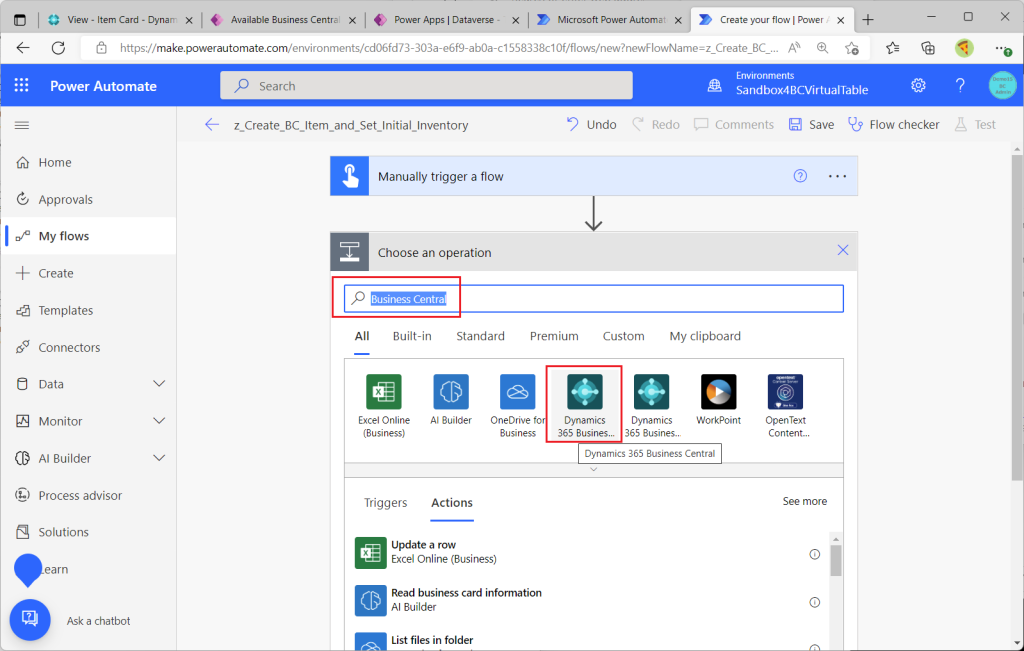The width and height of the screenshot is (1024, 651).
Task: Click the Power Automate header search field
Action: pos(426,86)
